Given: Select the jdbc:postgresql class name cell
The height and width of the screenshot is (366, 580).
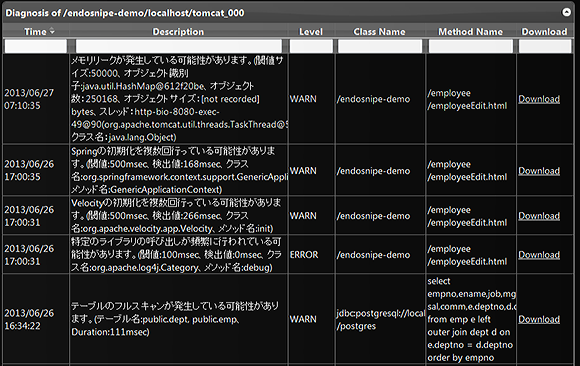Looking at the screenshot, I should [x=380, y=319].
